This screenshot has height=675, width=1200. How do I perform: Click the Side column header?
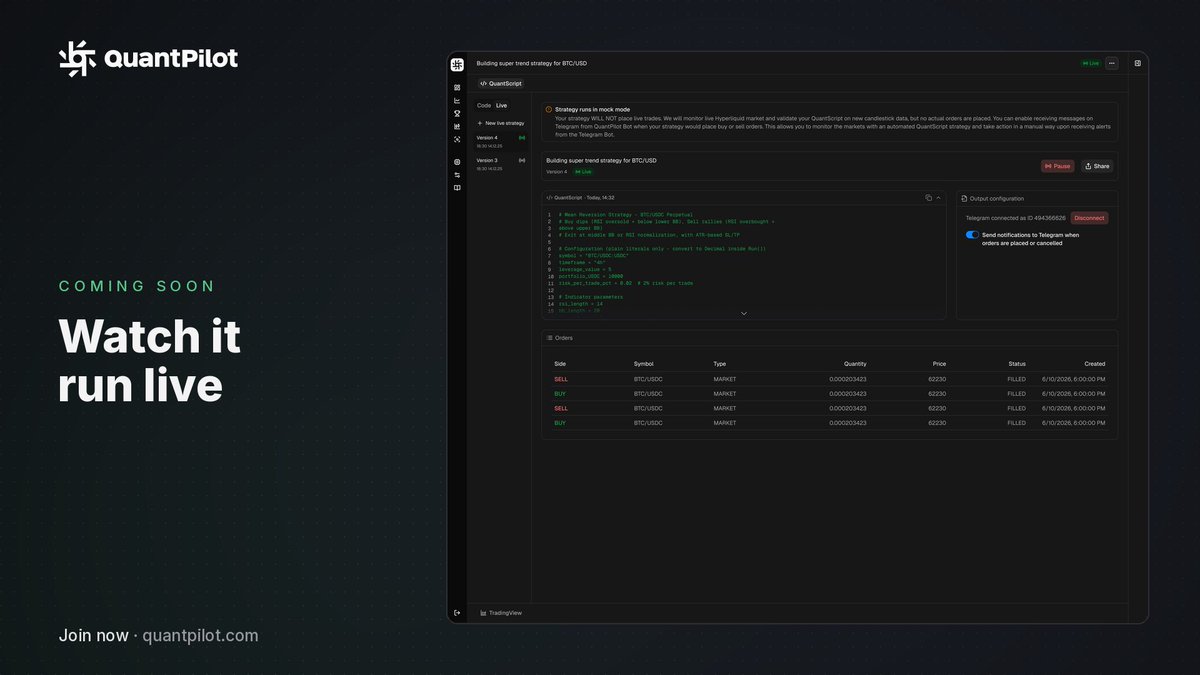point(560,364)
